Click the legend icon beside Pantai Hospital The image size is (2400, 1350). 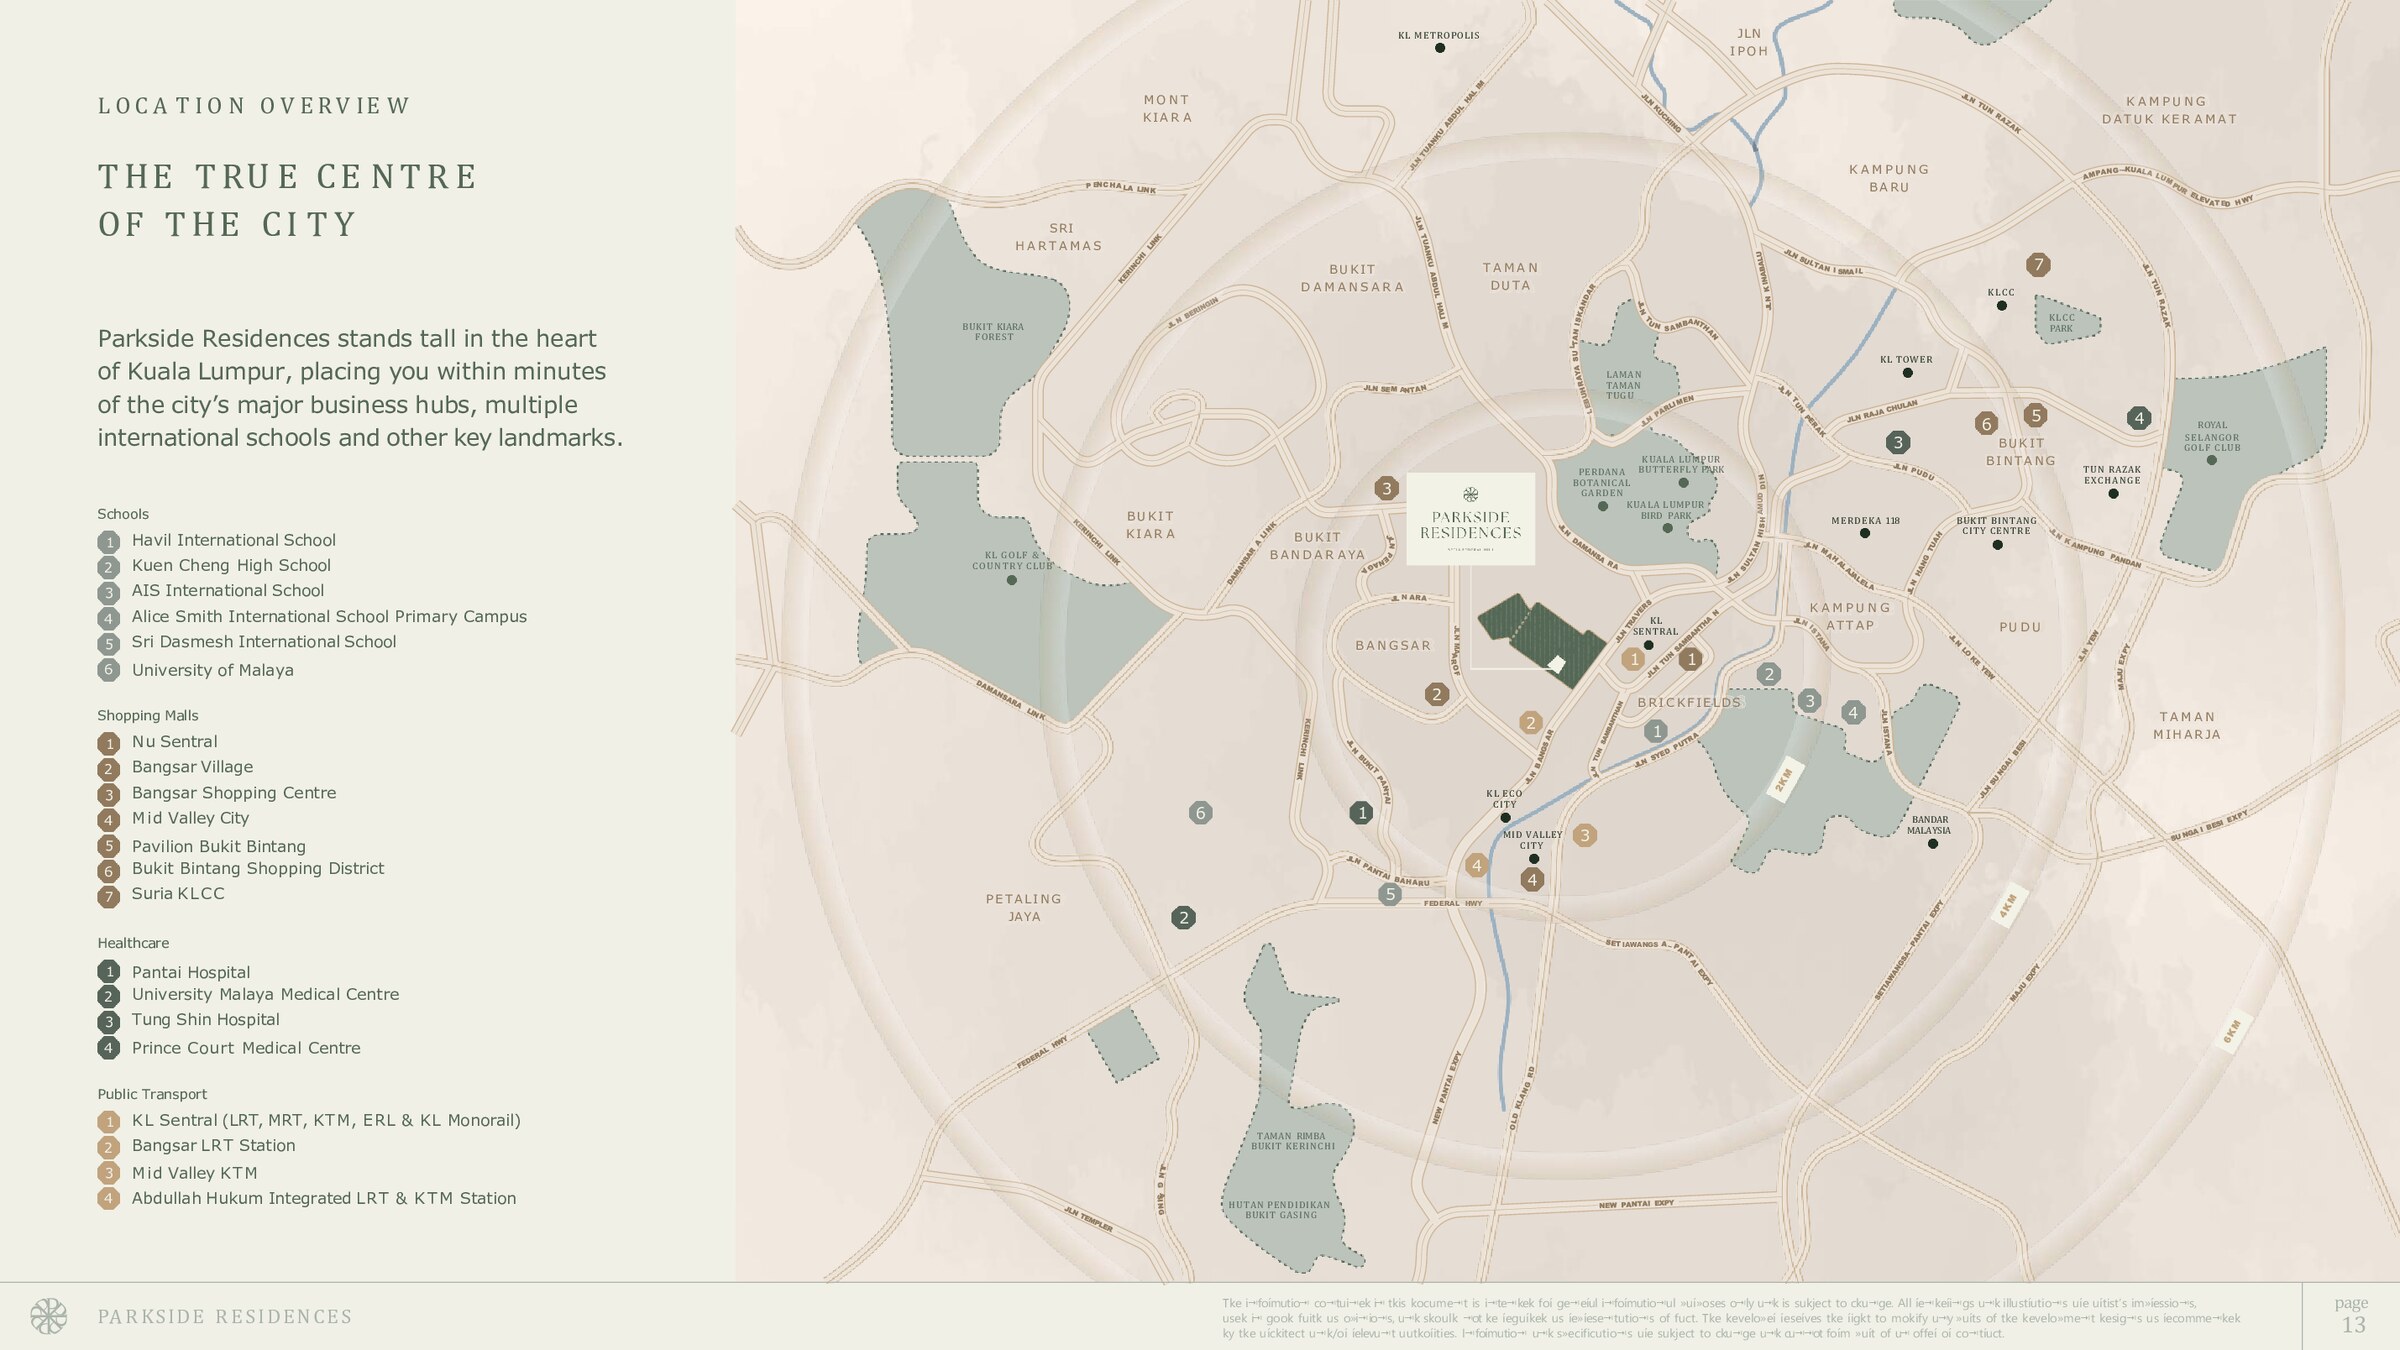(109, 971)
